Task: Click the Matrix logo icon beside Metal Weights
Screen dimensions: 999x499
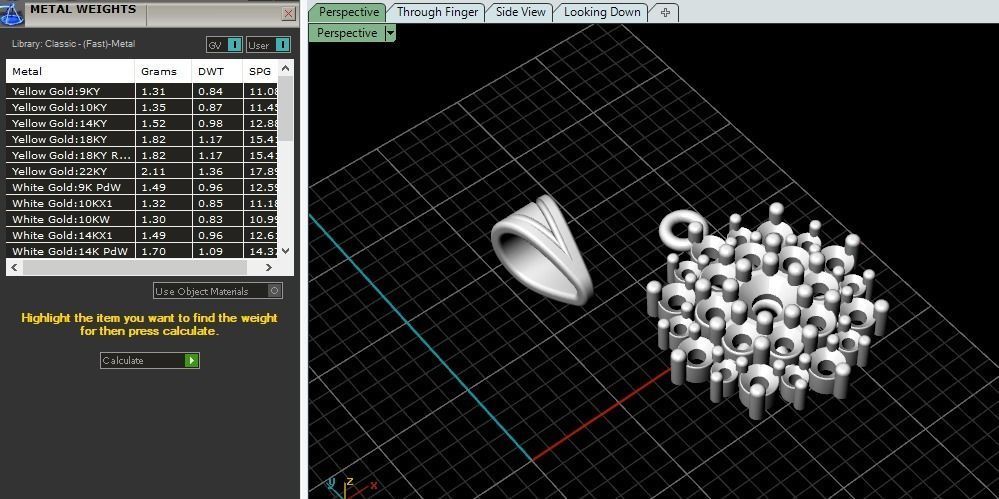Action: 12,13
